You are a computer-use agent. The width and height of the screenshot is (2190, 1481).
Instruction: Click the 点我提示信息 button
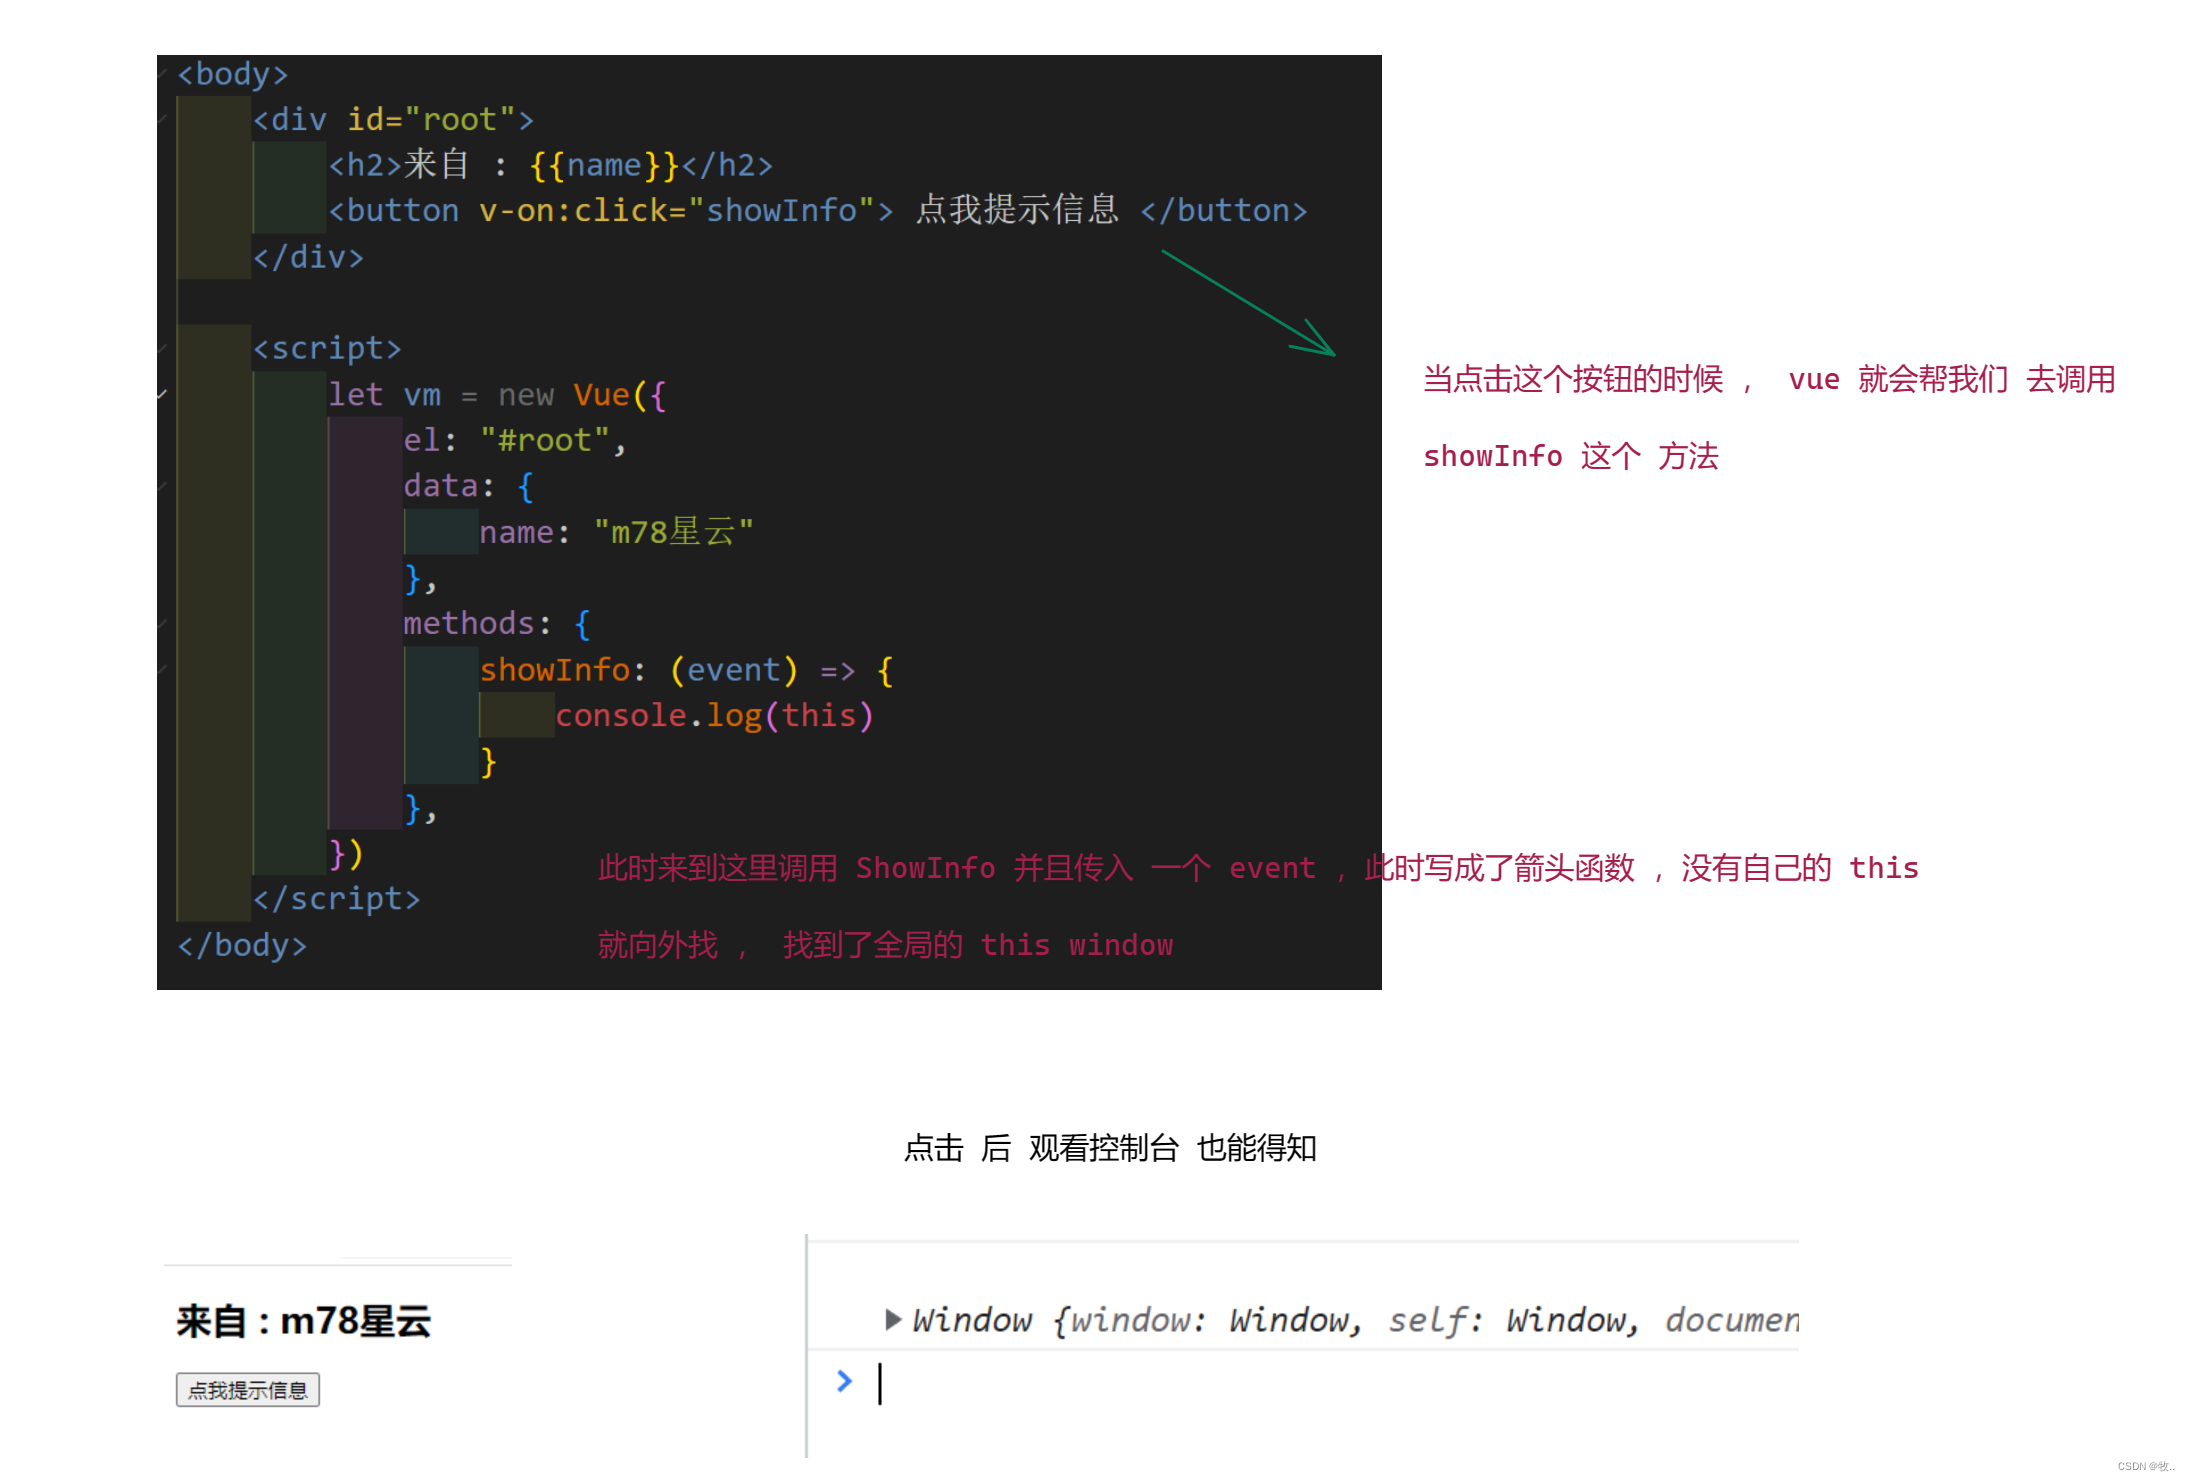(248, 1390)
